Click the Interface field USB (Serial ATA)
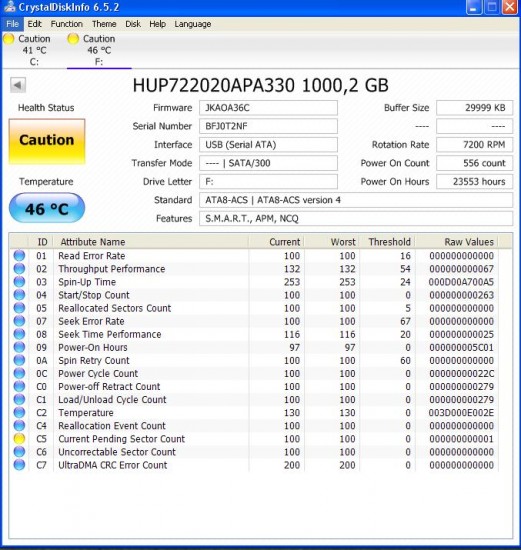The height and width of the screenshot is (550, 521). (x=268, y=145)
